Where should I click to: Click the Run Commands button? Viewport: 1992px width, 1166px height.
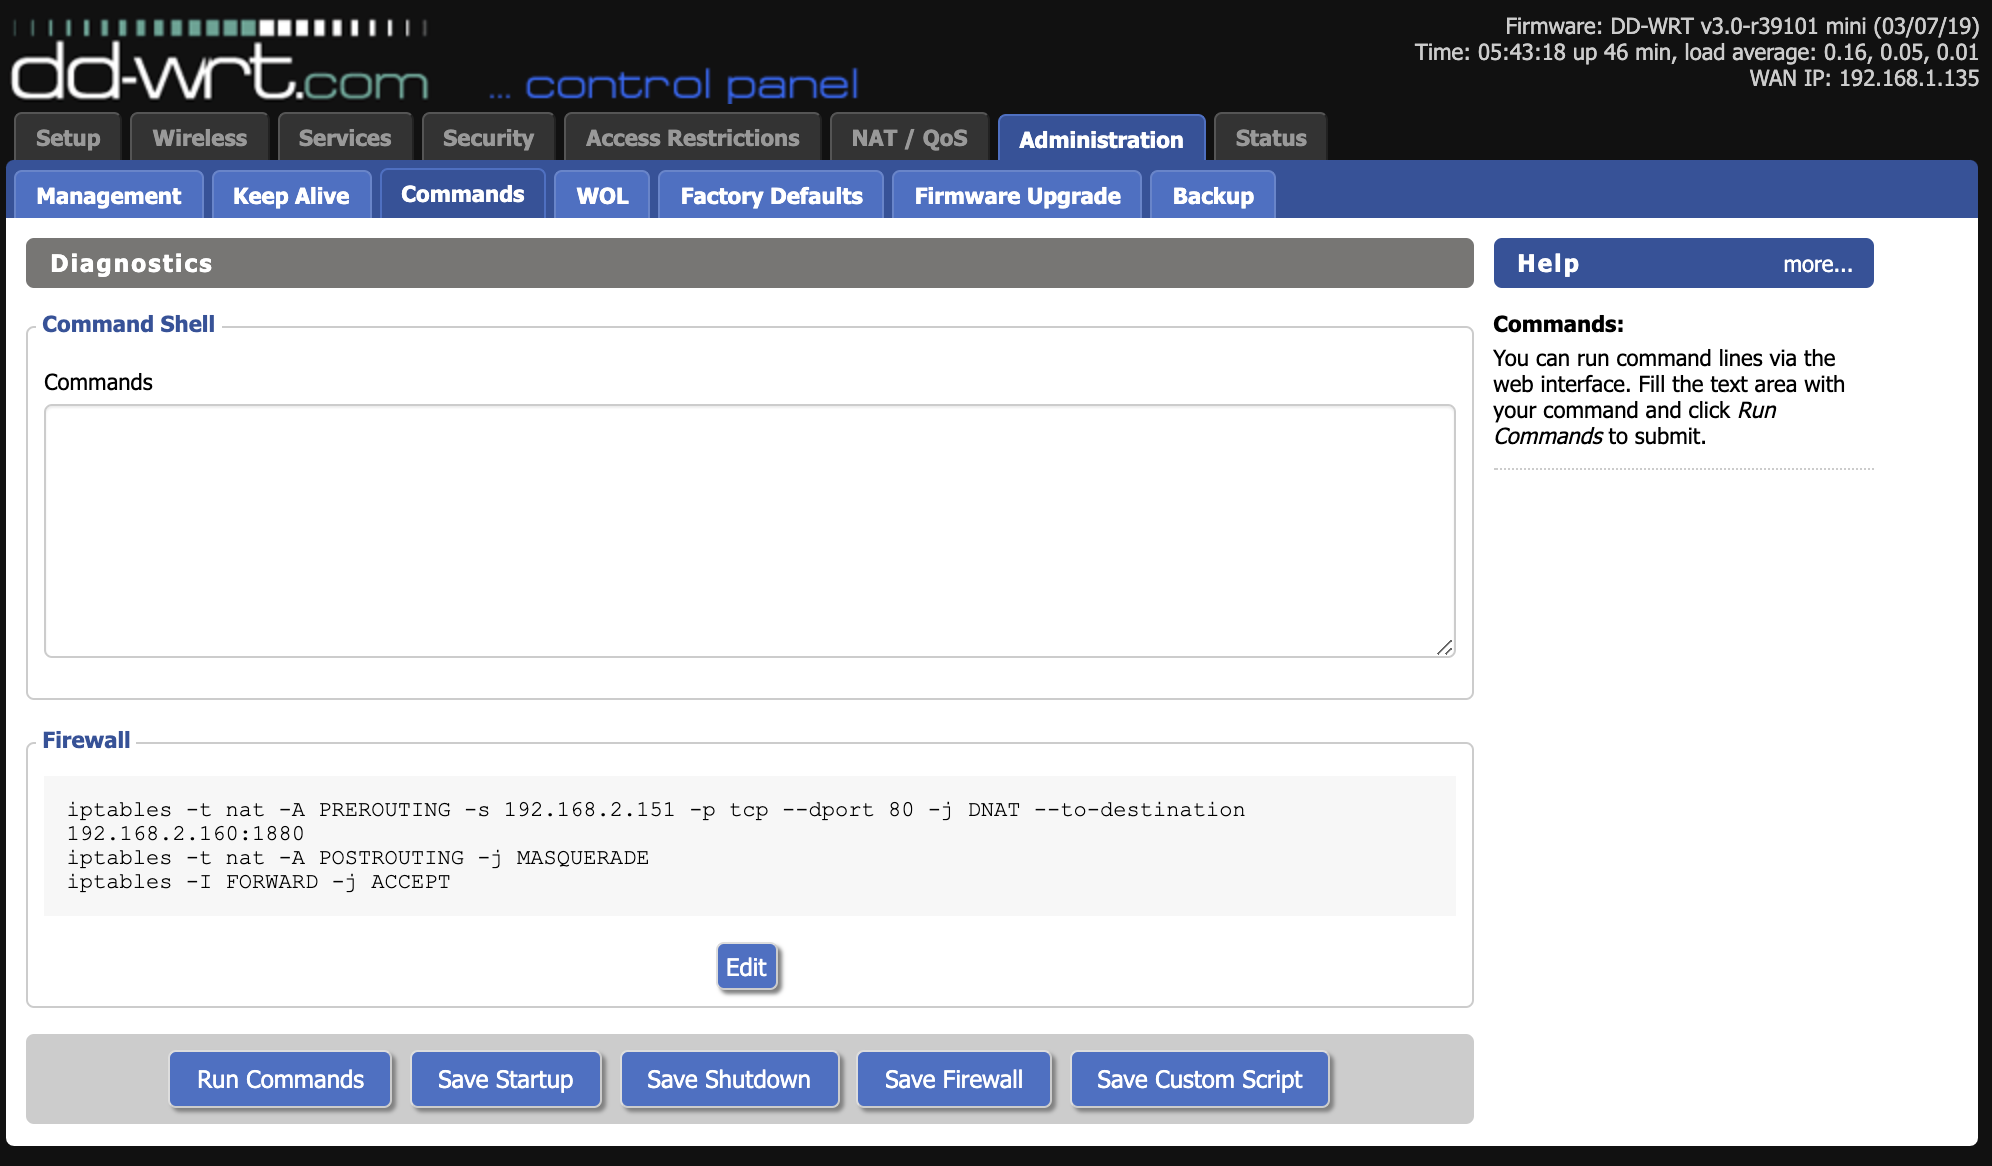click(x=280, y=1079)
